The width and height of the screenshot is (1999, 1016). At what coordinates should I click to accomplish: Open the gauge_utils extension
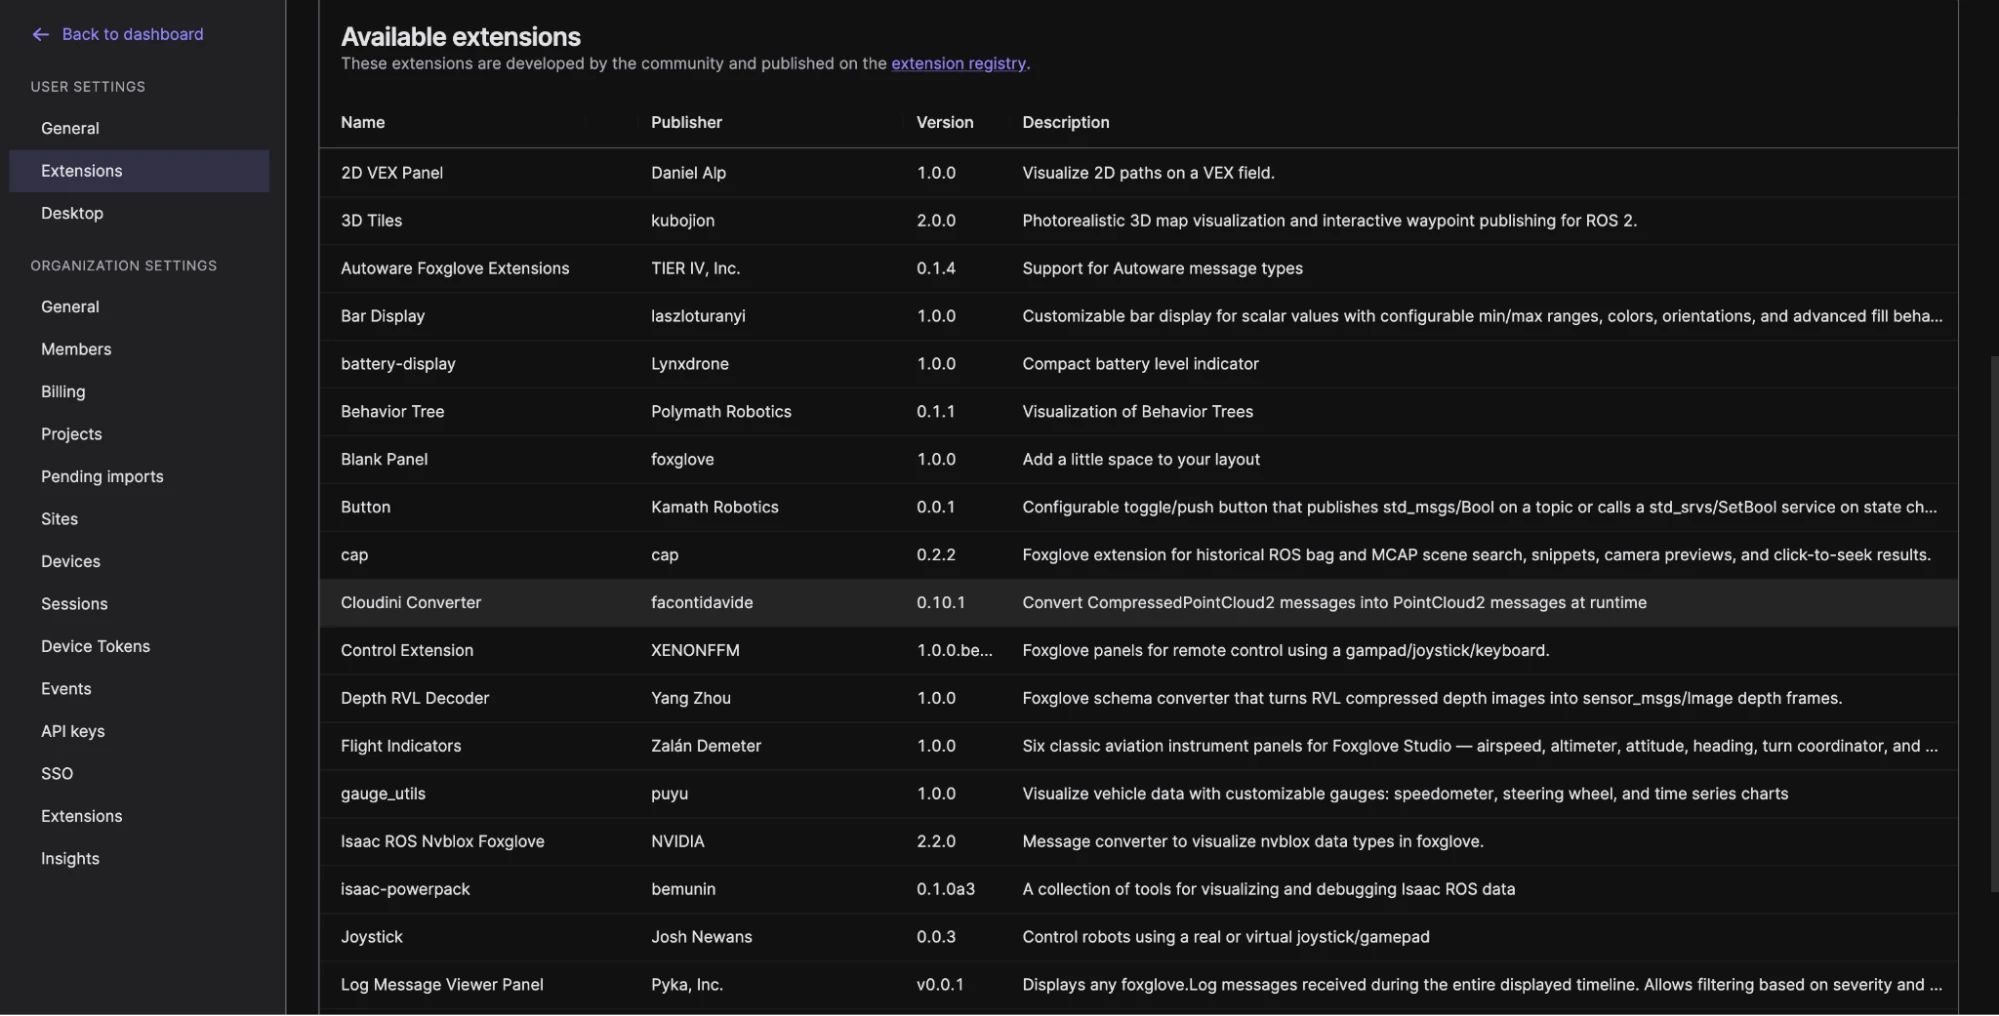1138,794
